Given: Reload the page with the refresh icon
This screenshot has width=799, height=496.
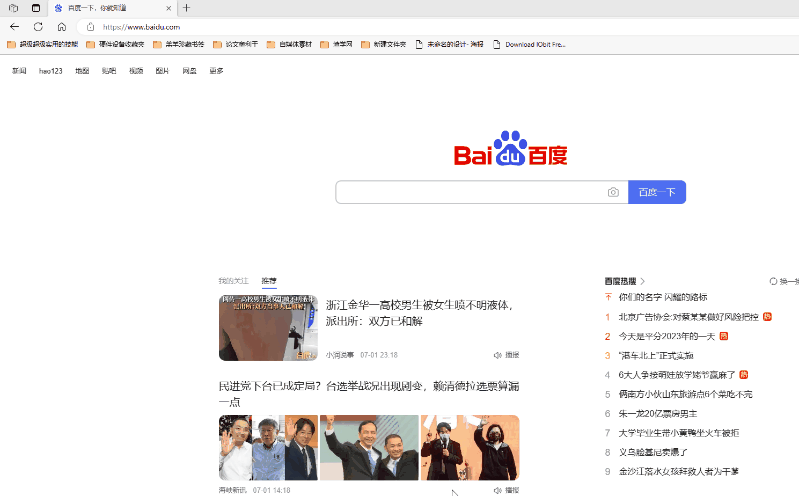Looking at the screenshot, I should pos(38,27).
